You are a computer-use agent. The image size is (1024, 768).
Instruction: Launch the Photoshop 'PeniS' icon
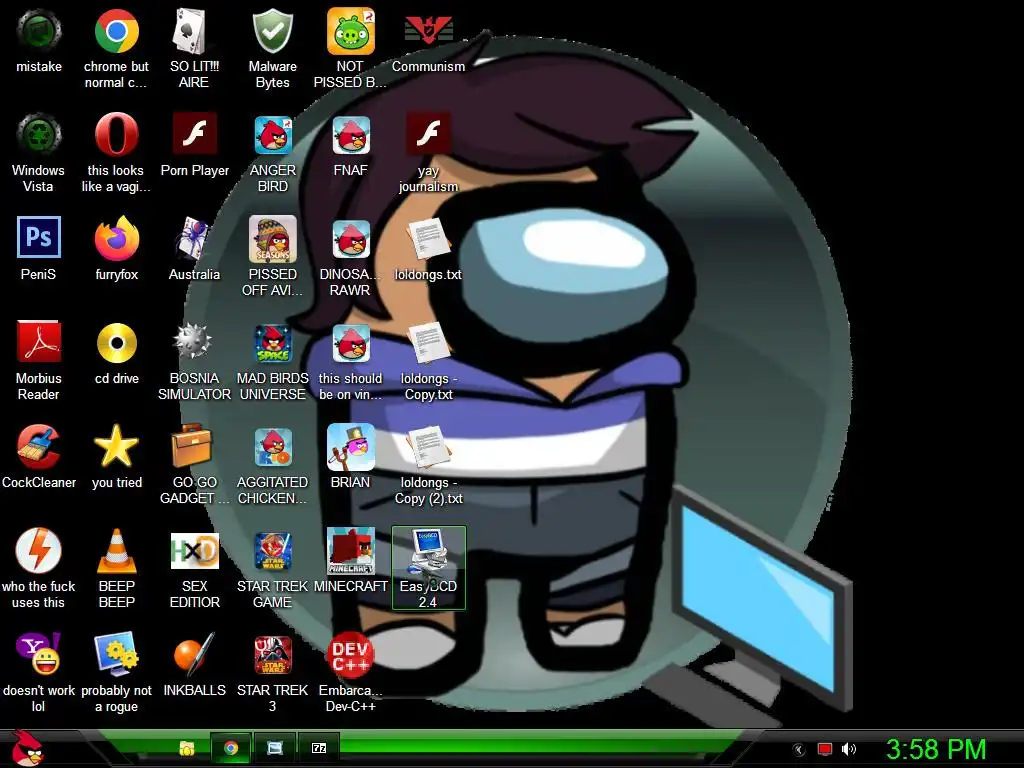click(39, 238)
